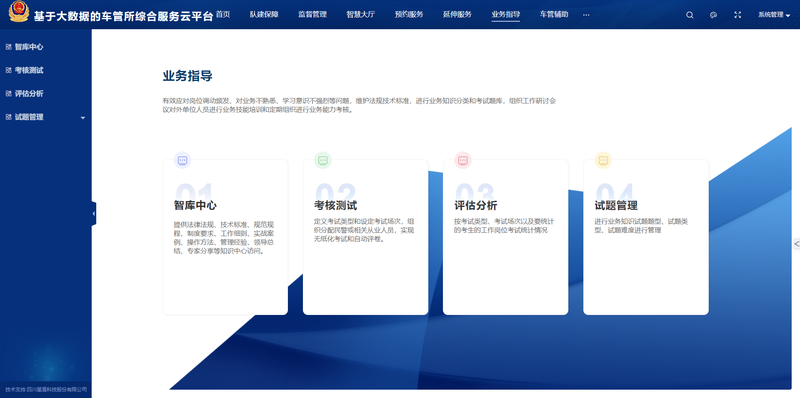
Task: Expand the 试题管理 sidebar arrow
Action: 83,118
